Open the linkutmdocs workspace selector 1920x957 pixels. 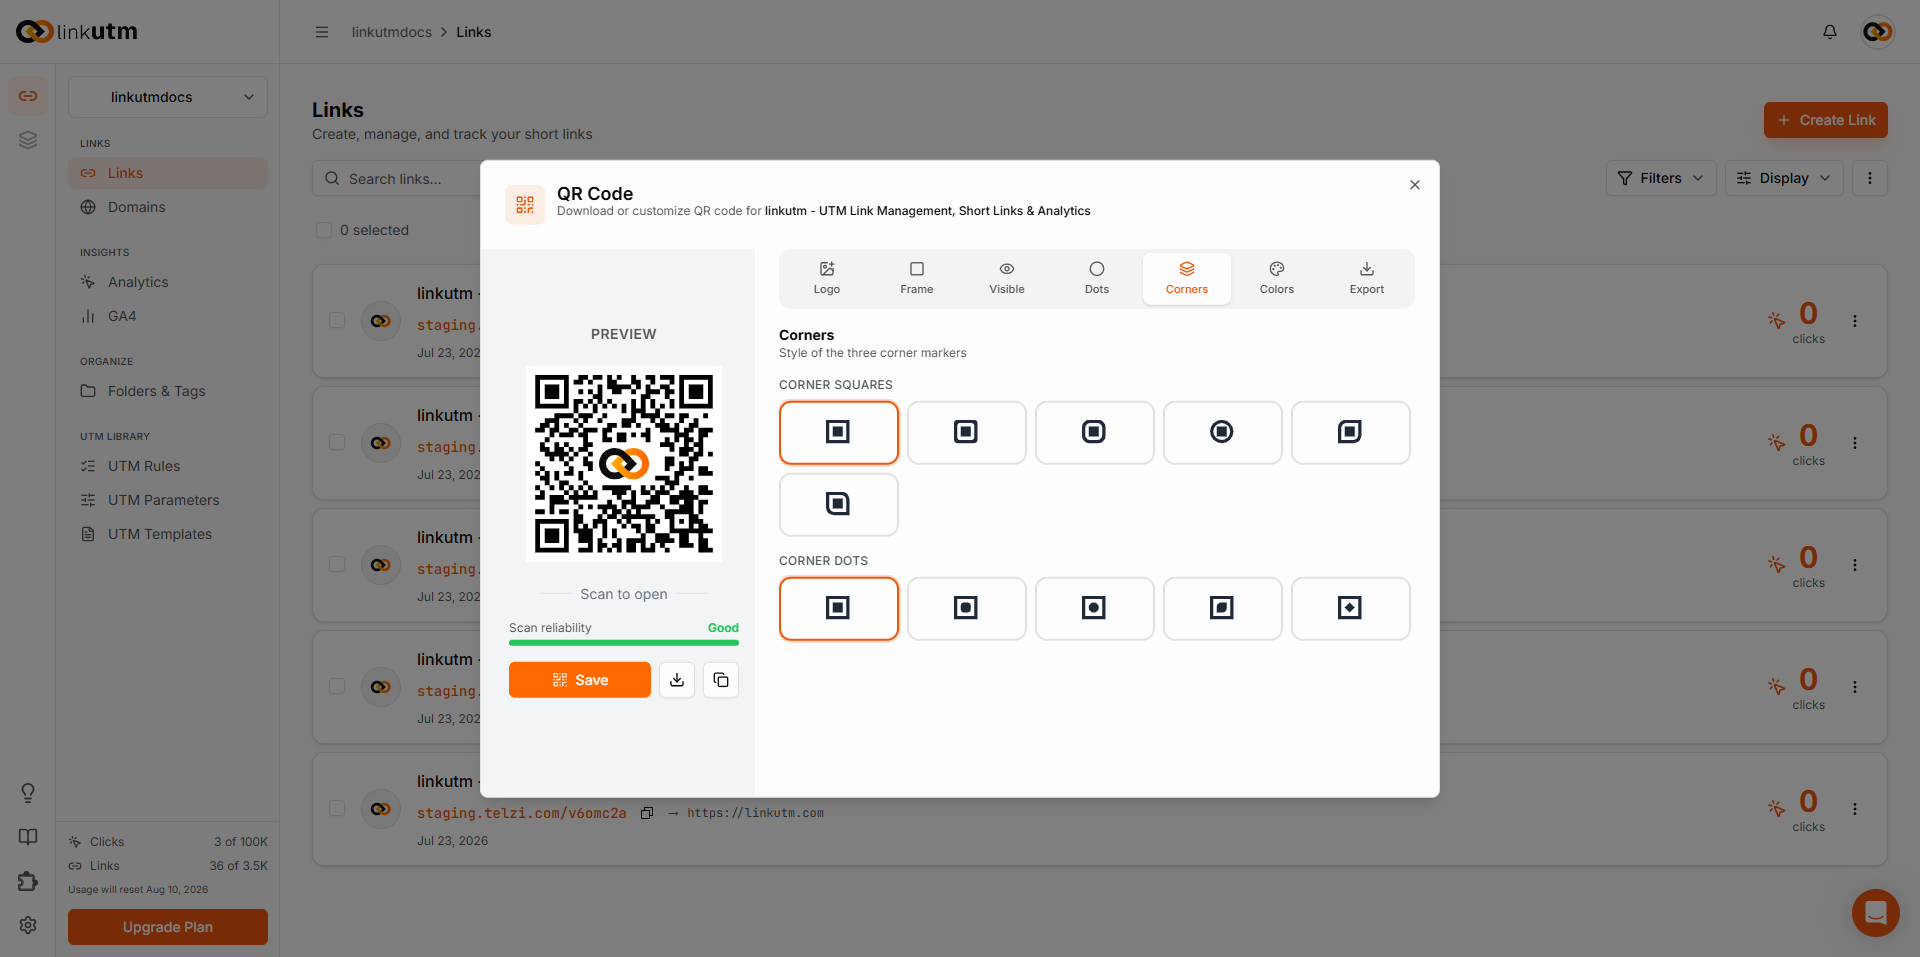pos(168,97)
